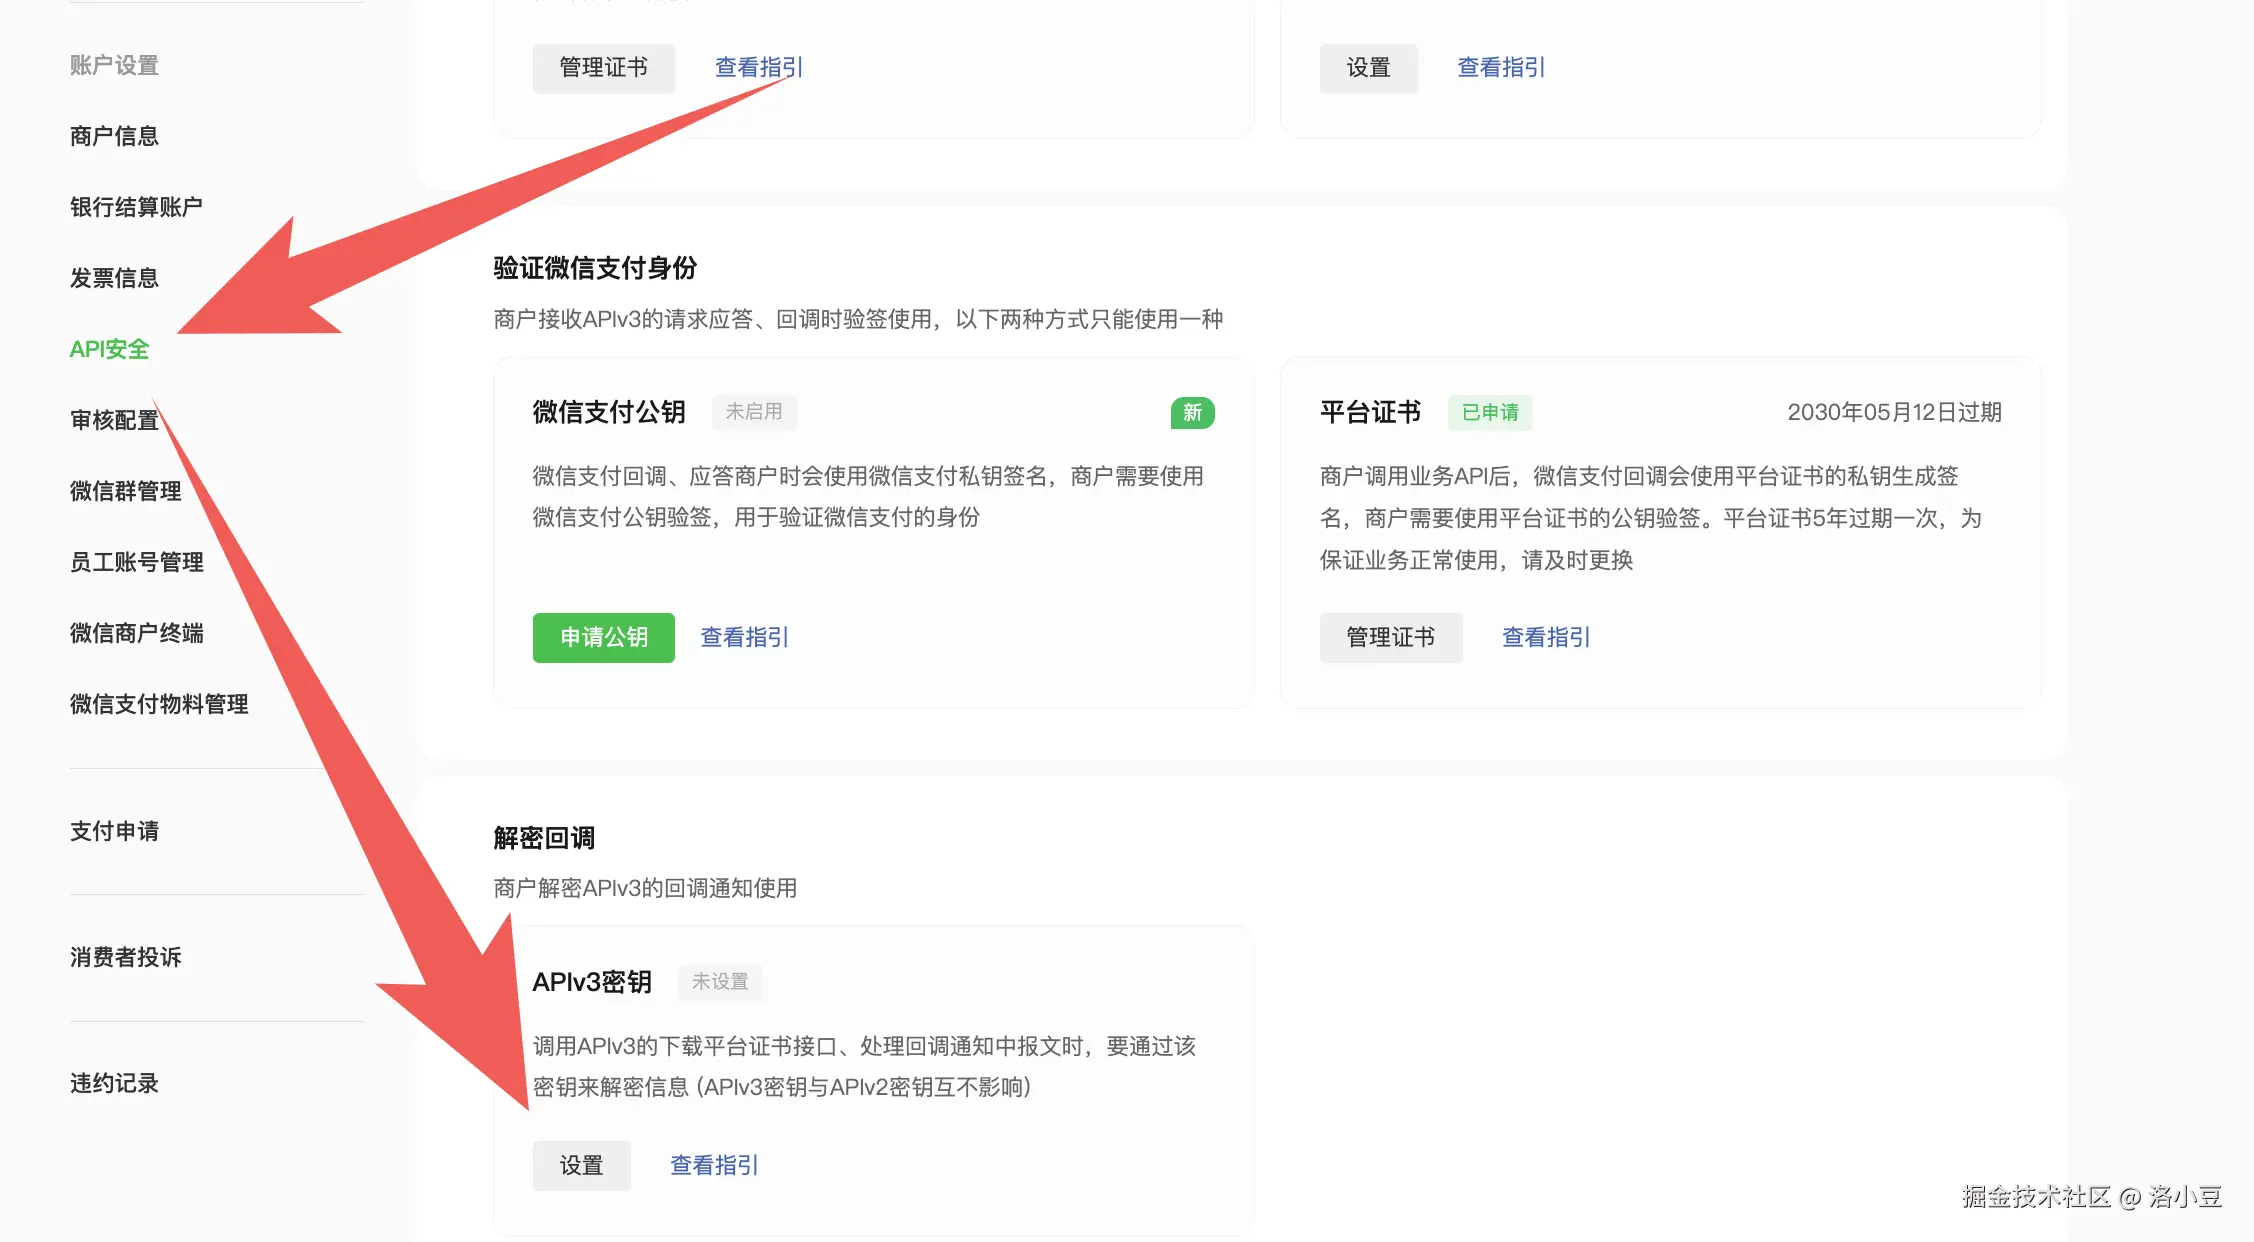Open 查看指引 link under 平台证书

[x=1545, y=637]
